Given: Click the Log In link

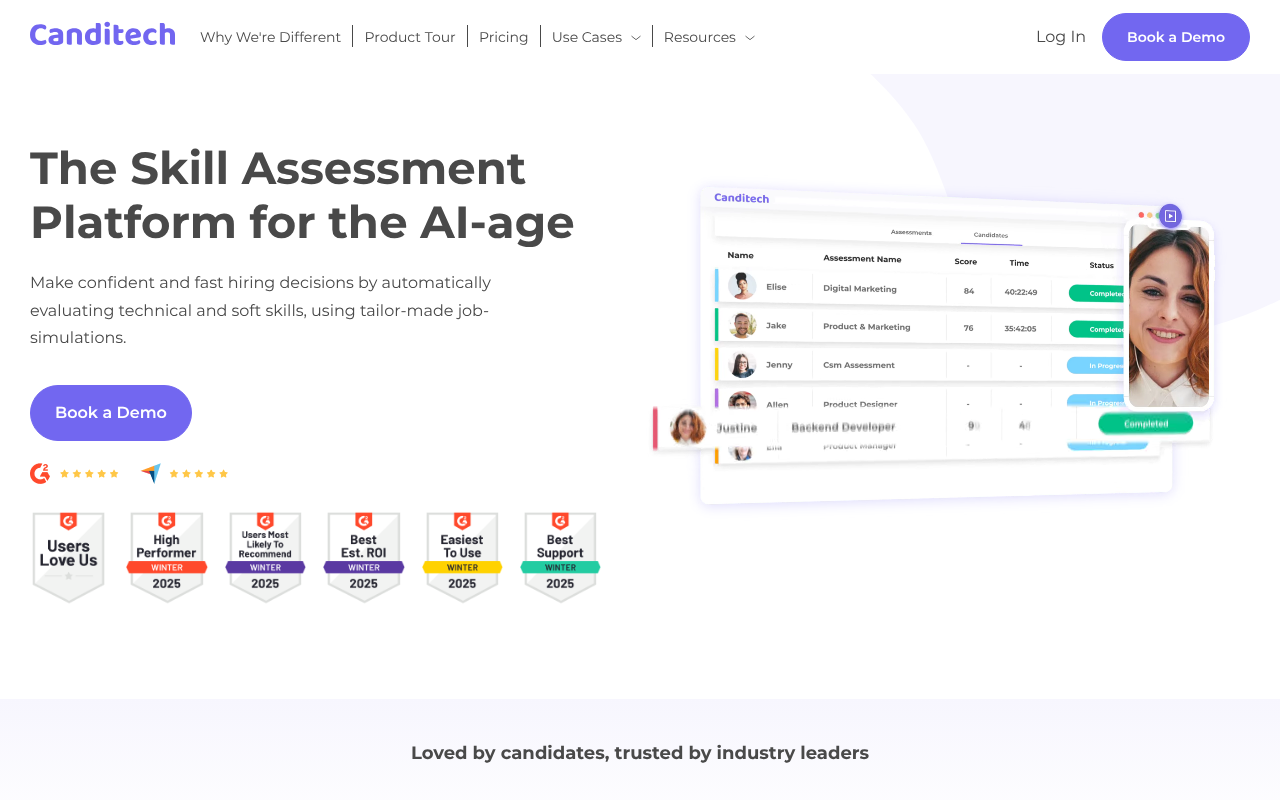Looking at the screenshot, I should [x=1060, y=36].
